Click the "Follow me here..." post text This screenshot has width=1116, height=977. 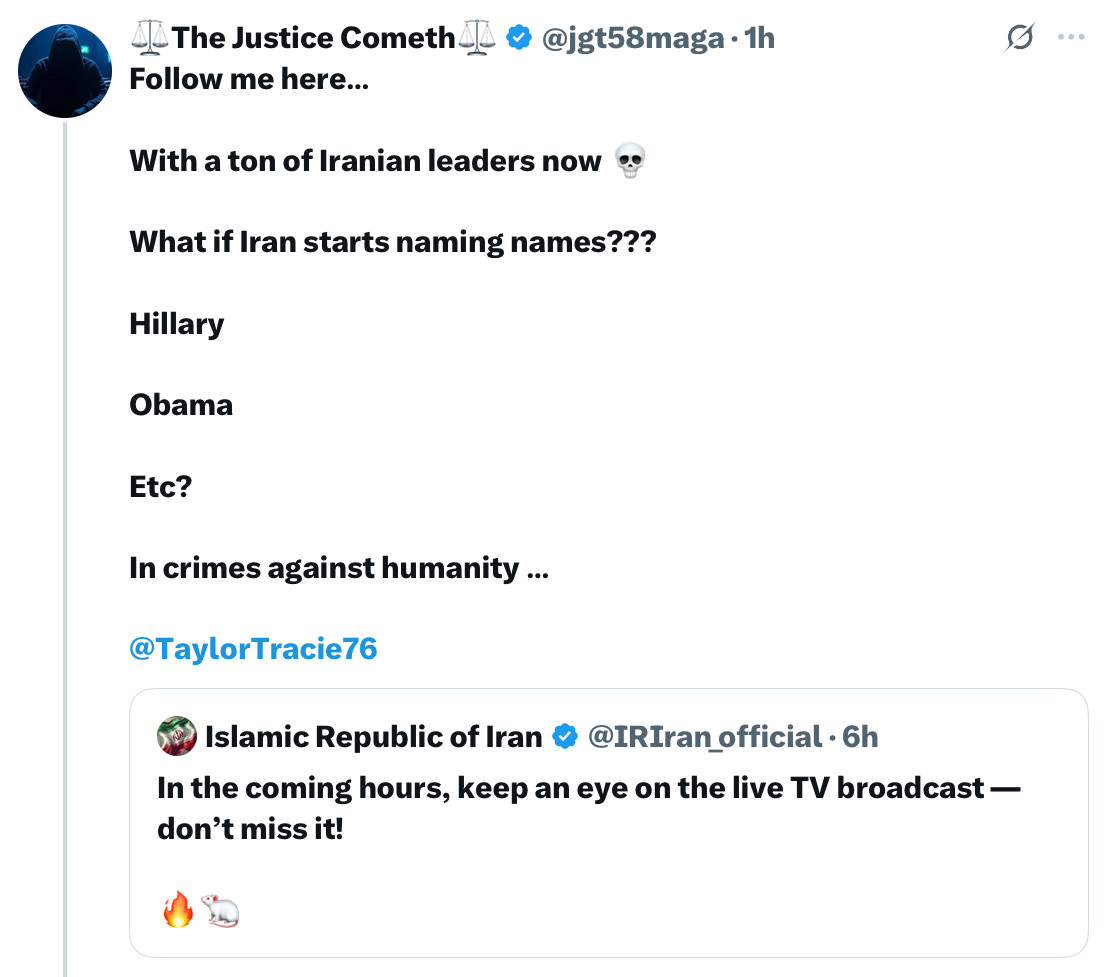249,79
